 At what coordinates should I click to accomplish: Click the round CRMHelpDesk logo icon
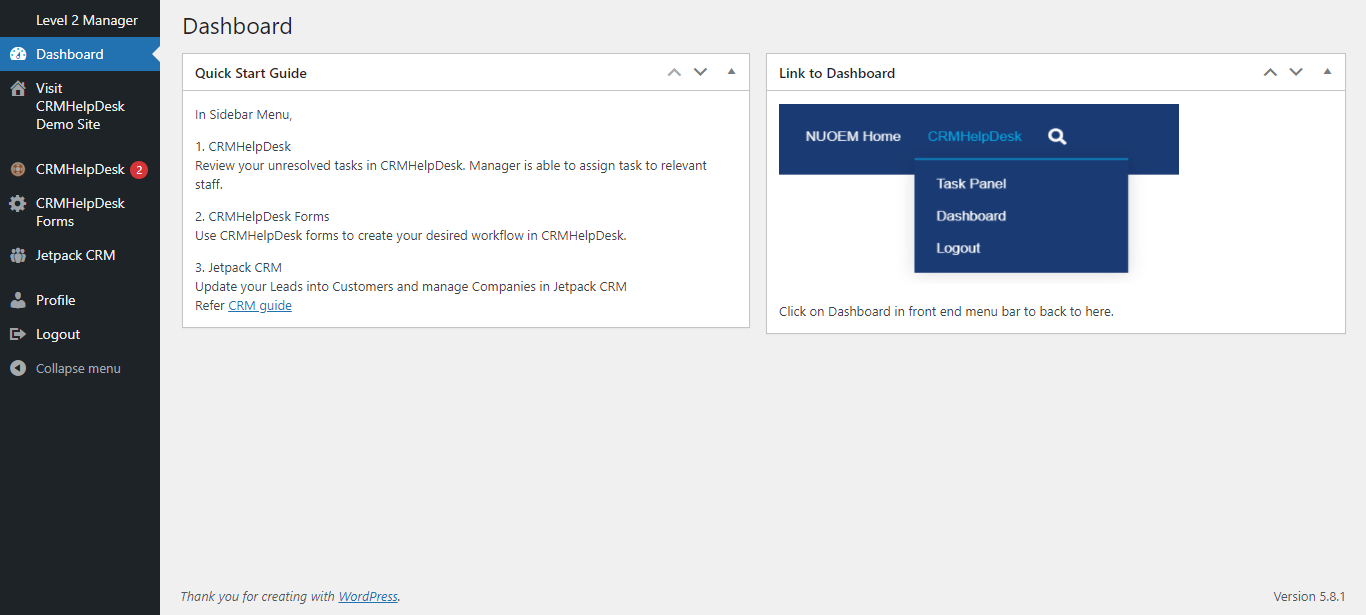[x=18, y=169]
